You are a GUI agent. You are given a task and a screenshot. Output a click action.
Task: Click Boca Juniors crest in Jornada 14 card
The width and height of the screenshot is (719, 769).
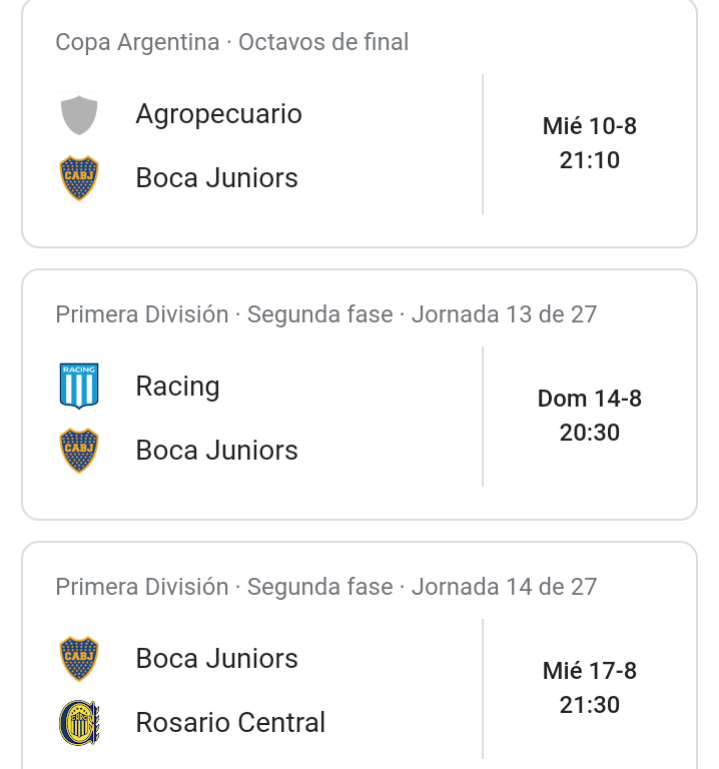(x=79, y=659)
